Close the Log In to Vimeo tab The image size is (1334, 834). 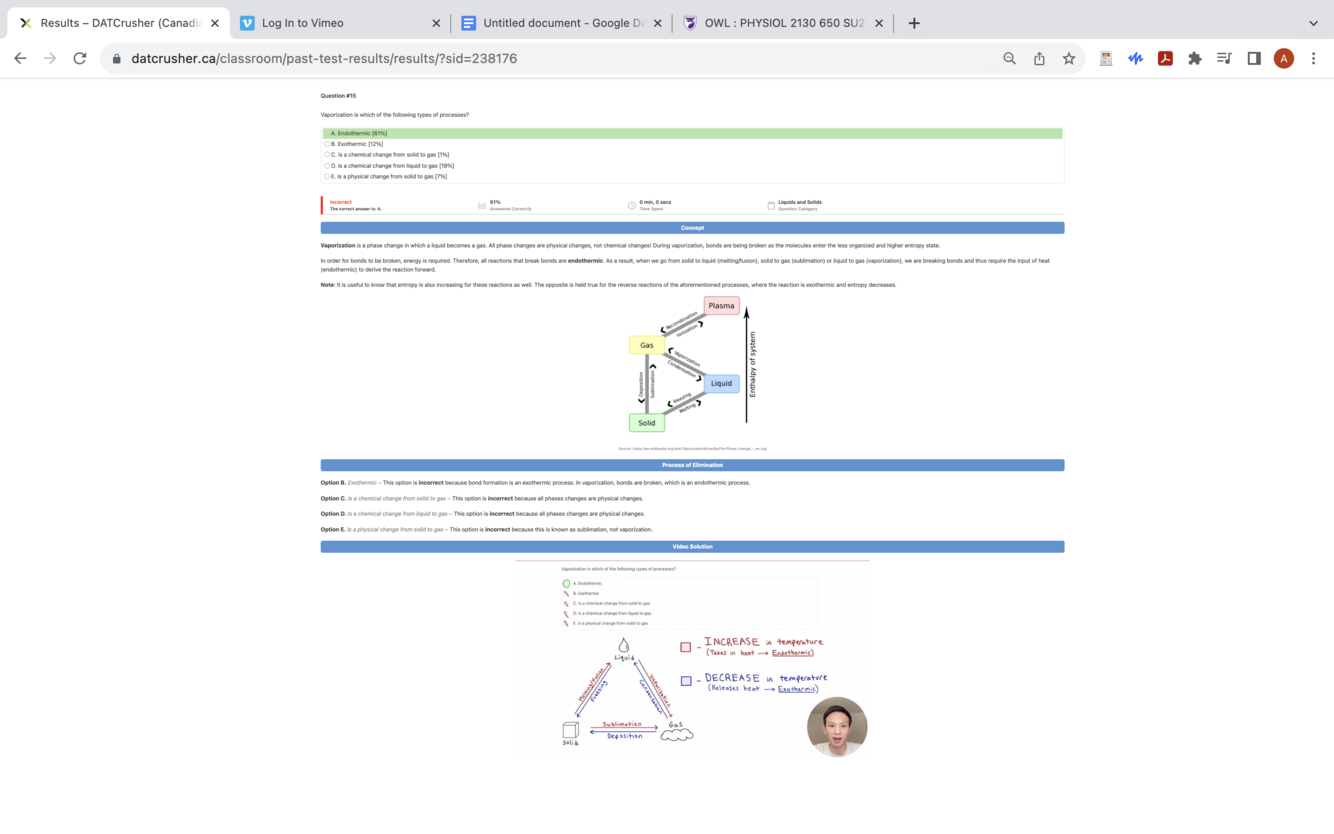pyautogui.click(x=436, y=23)
